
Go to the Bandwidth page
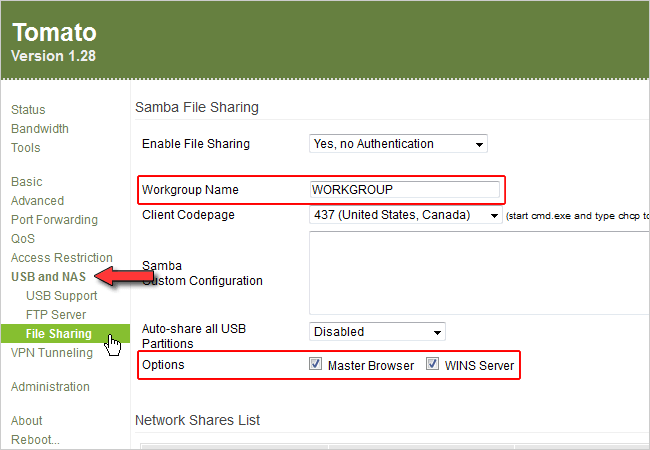tap(40, 129)
